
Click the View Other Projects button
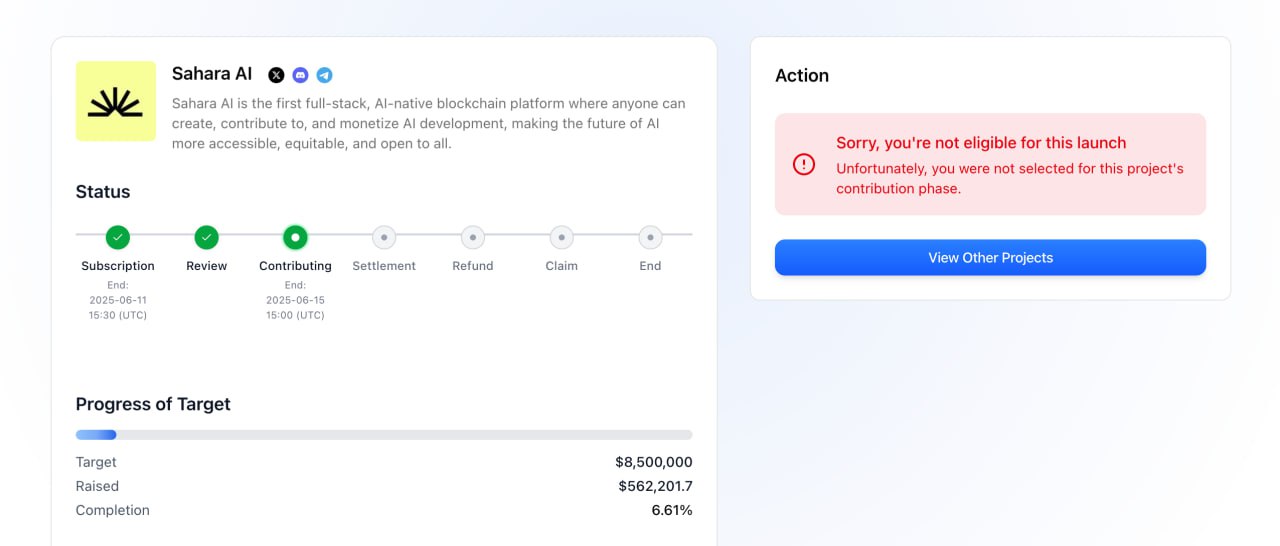(x=990, y=257)
